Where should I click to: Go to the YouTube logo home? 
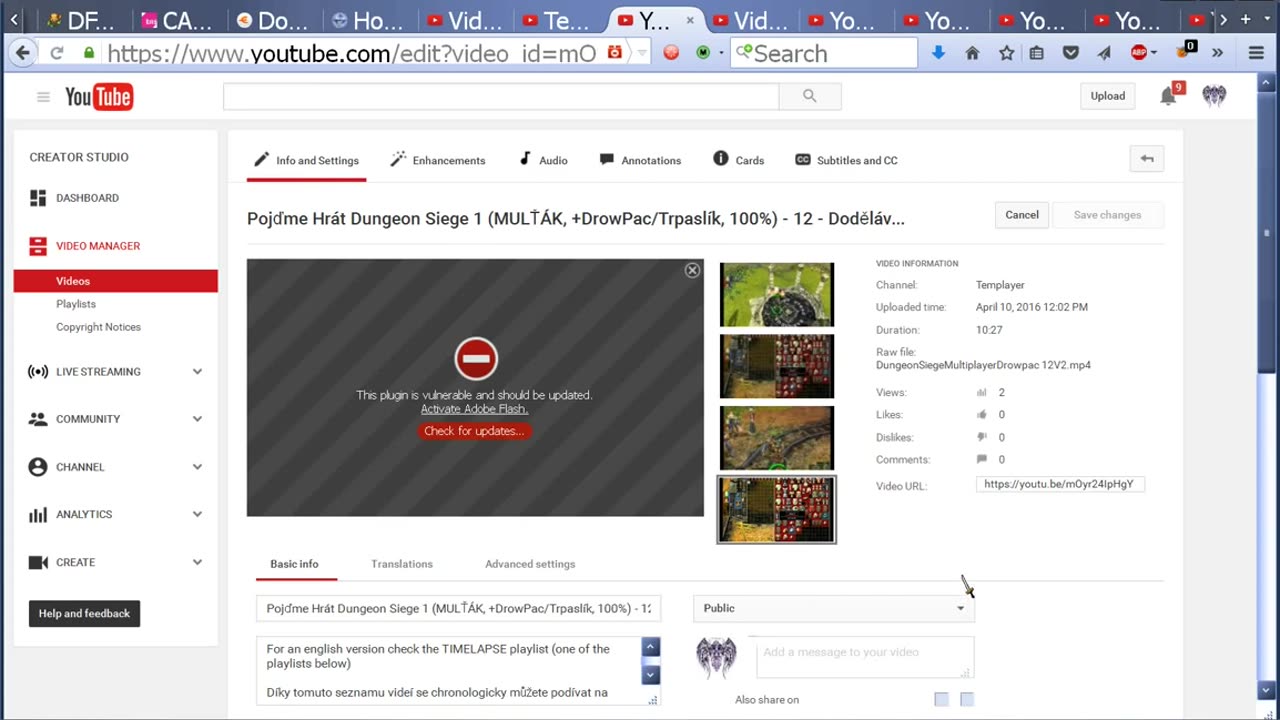point(99,96)
